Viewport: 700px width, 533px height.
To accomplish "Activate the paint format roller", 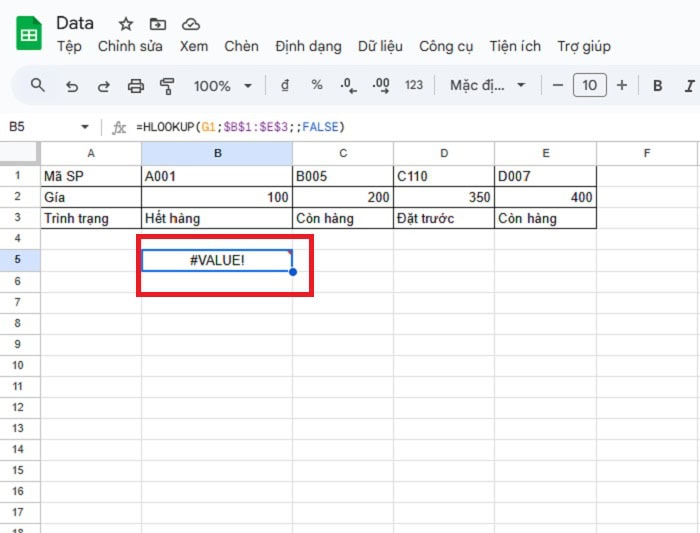I will (167, 86).
